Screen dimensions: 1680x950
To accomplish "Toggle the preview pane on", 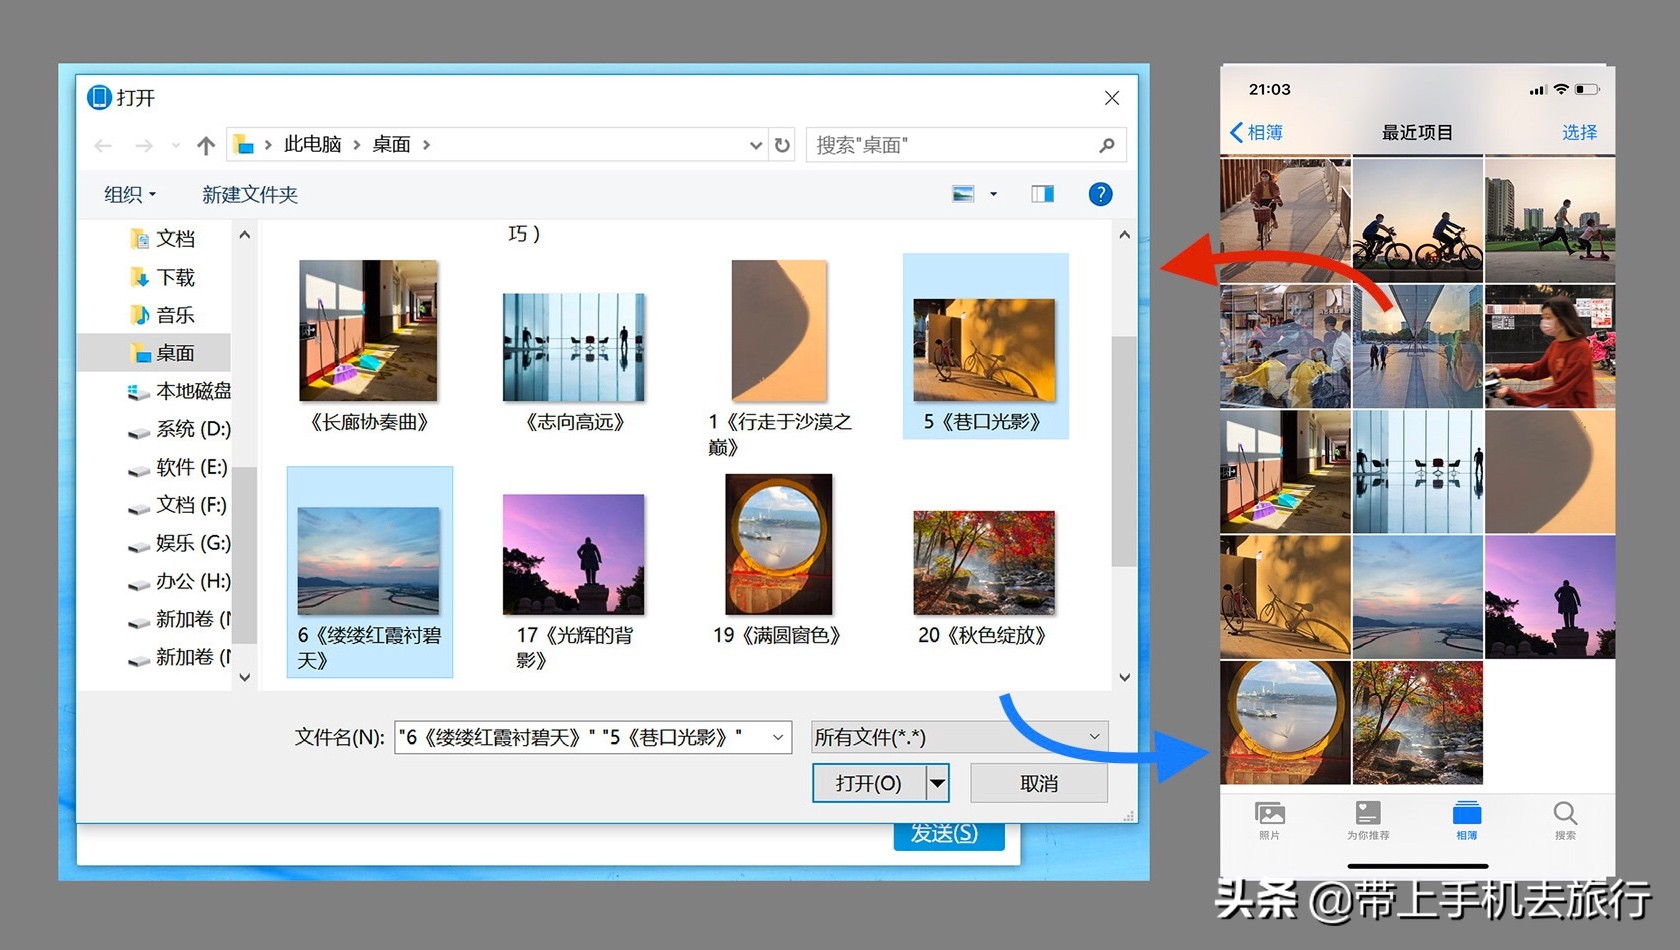I will (x=1041, y=193).
